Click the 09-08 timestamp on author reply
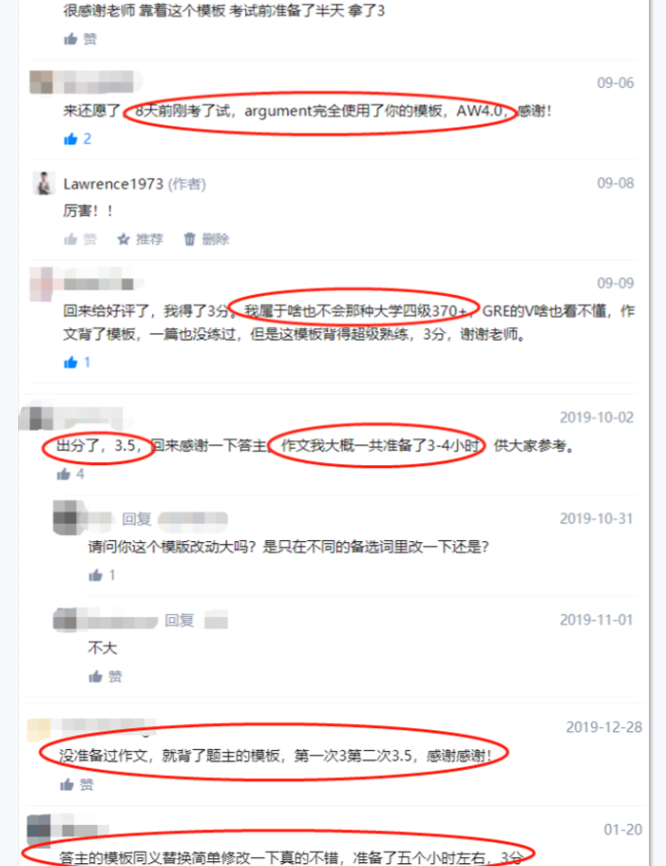 coord(615,183)
